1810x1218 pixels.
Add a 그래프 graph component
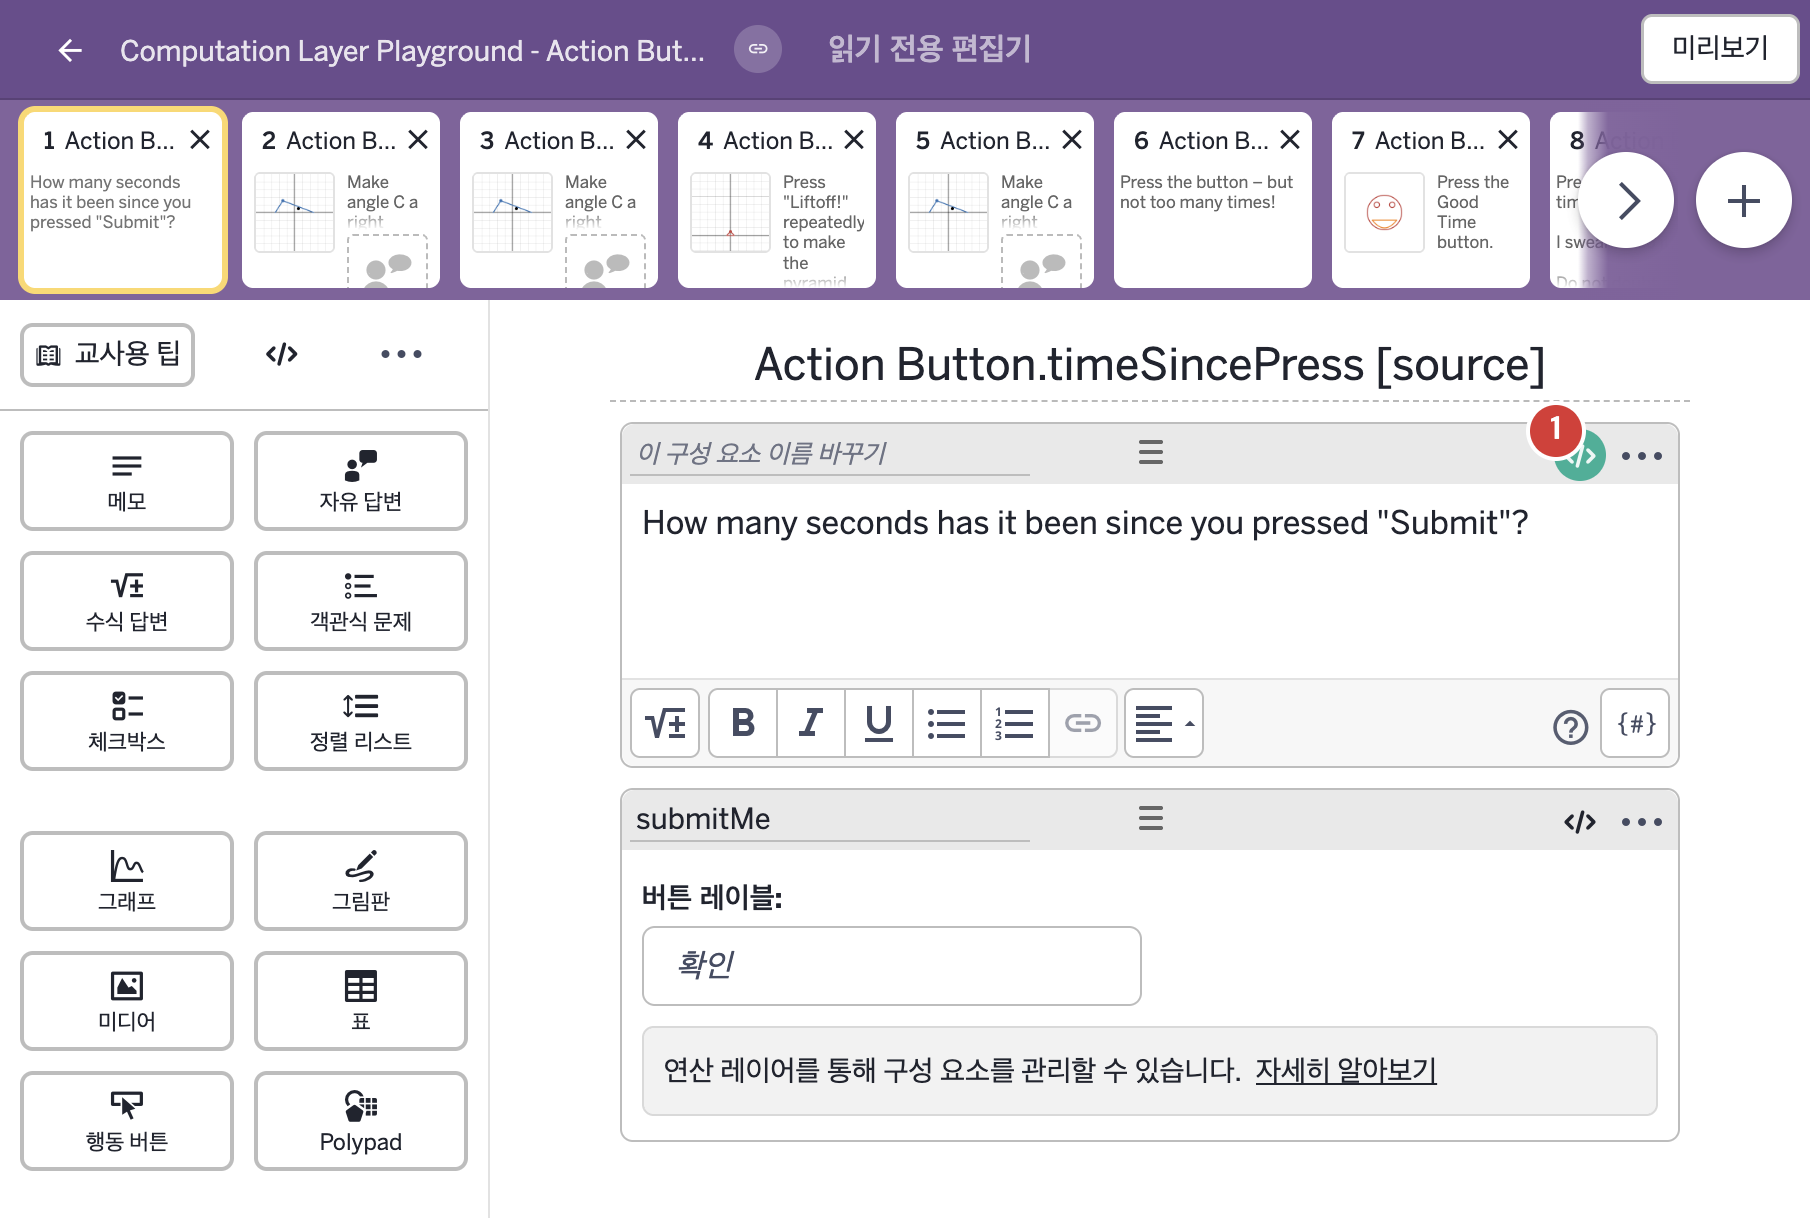click(x=127, y=881)
